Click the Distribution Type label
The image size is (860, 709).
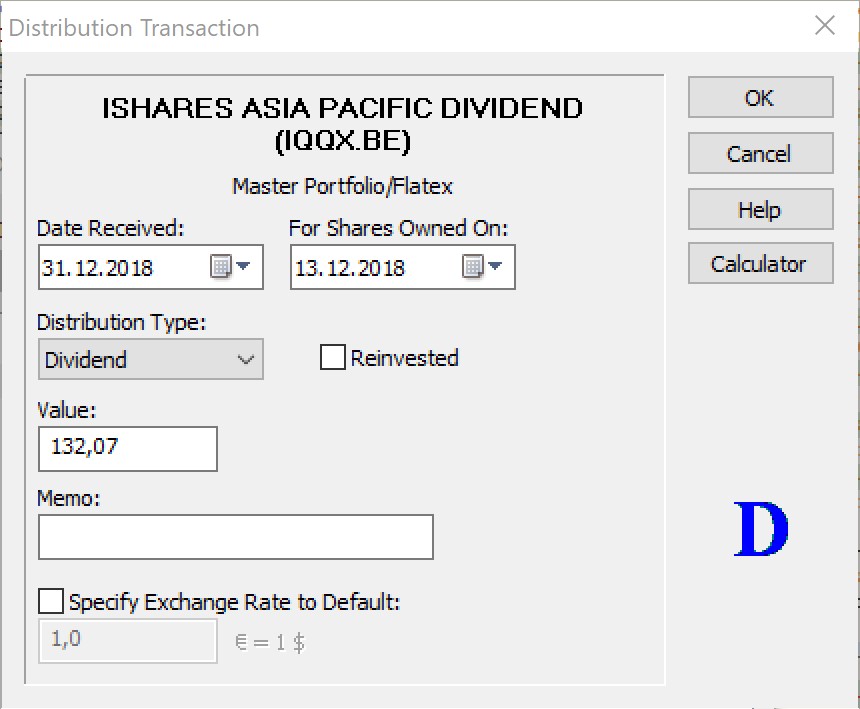(121, 322)
